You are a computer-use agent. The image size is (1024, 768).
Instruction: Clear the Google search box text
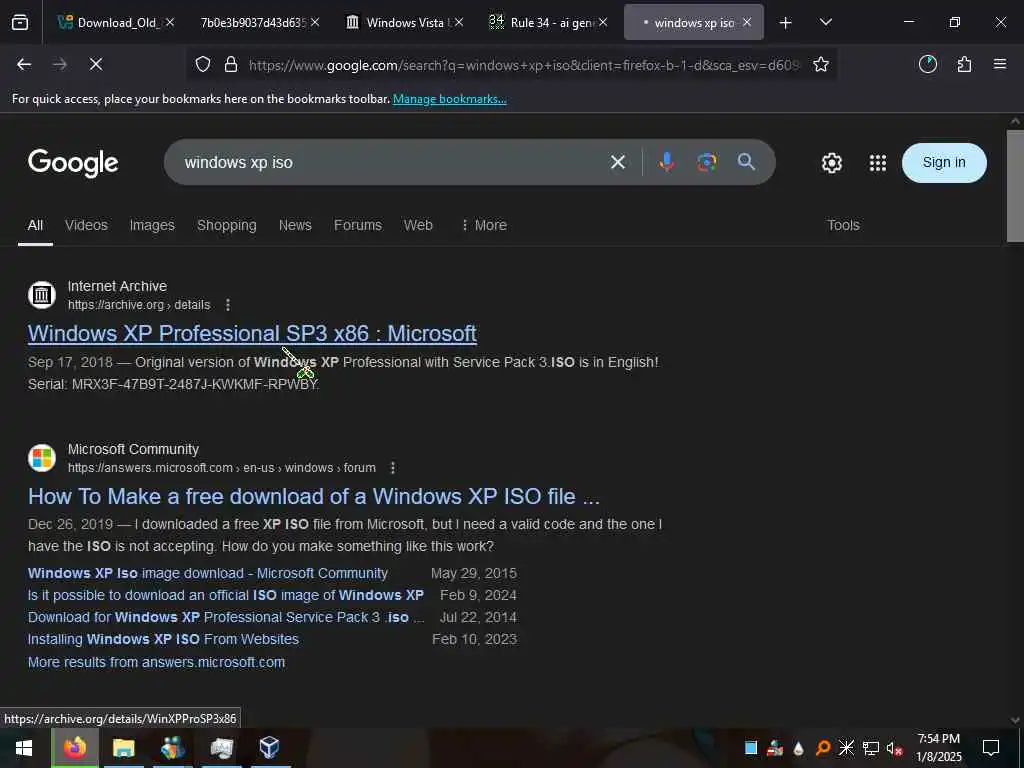pos(618,162)
